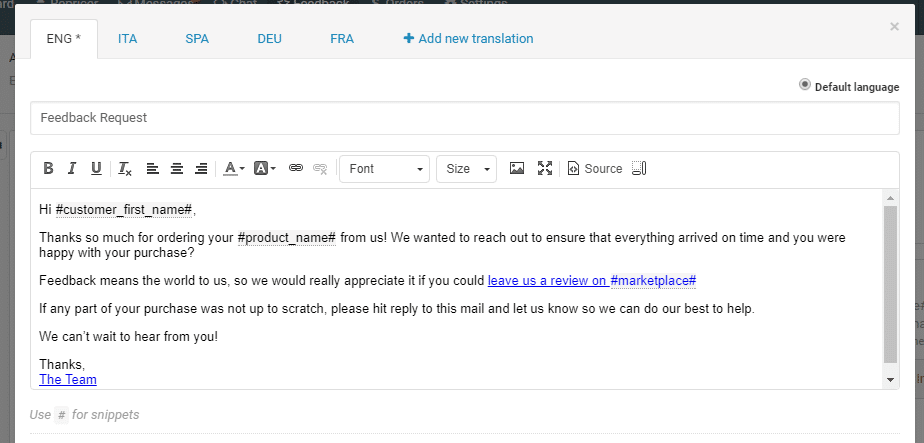The width and height of the screenshot is (924, 443).
Task: Open the Font dropdown
Action: [385, 169]
